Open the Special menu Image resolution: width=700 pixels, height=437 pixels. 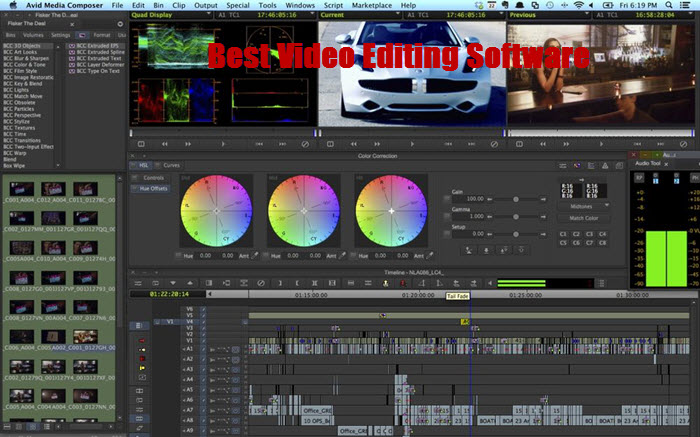point(238,5)
